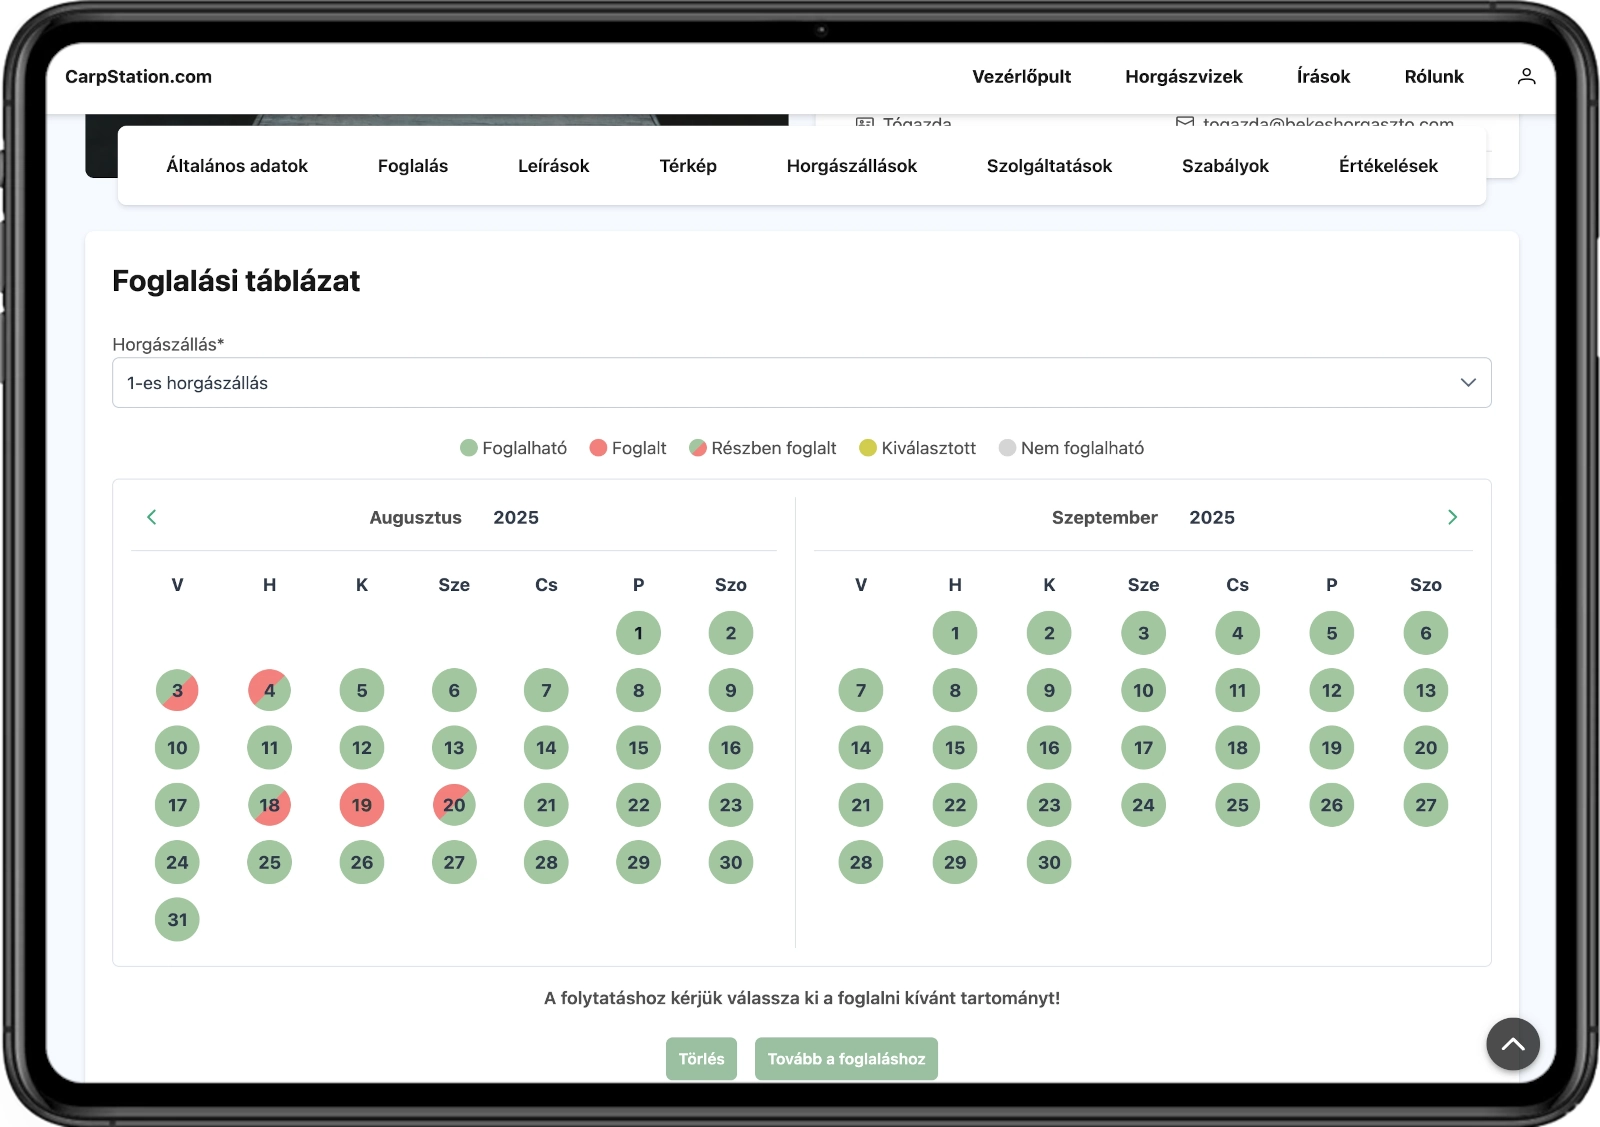Select August 19 marked as fully booked
The image size is (1600, 1127).
pos(361,805)
